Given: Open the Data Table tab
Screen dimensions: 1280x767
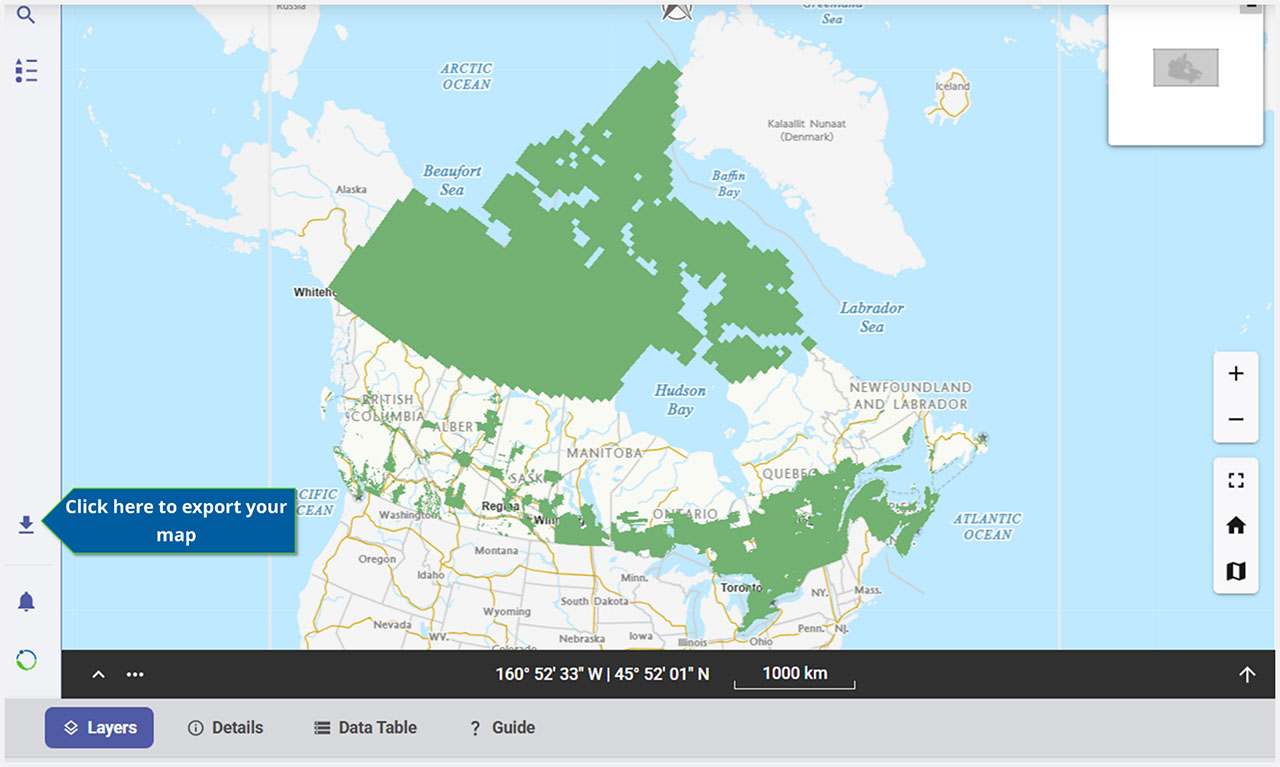Looking at the screenshot, I should click(365, 728).
